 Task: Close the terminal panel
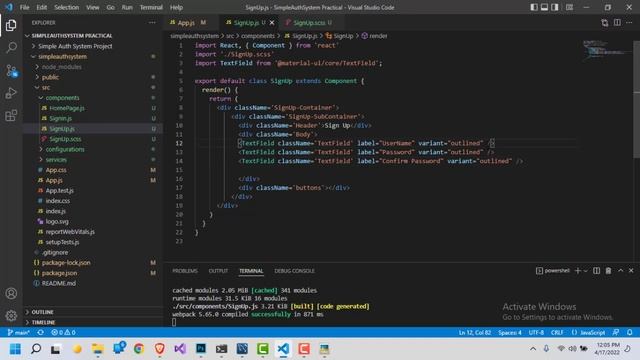click(631, 271)
